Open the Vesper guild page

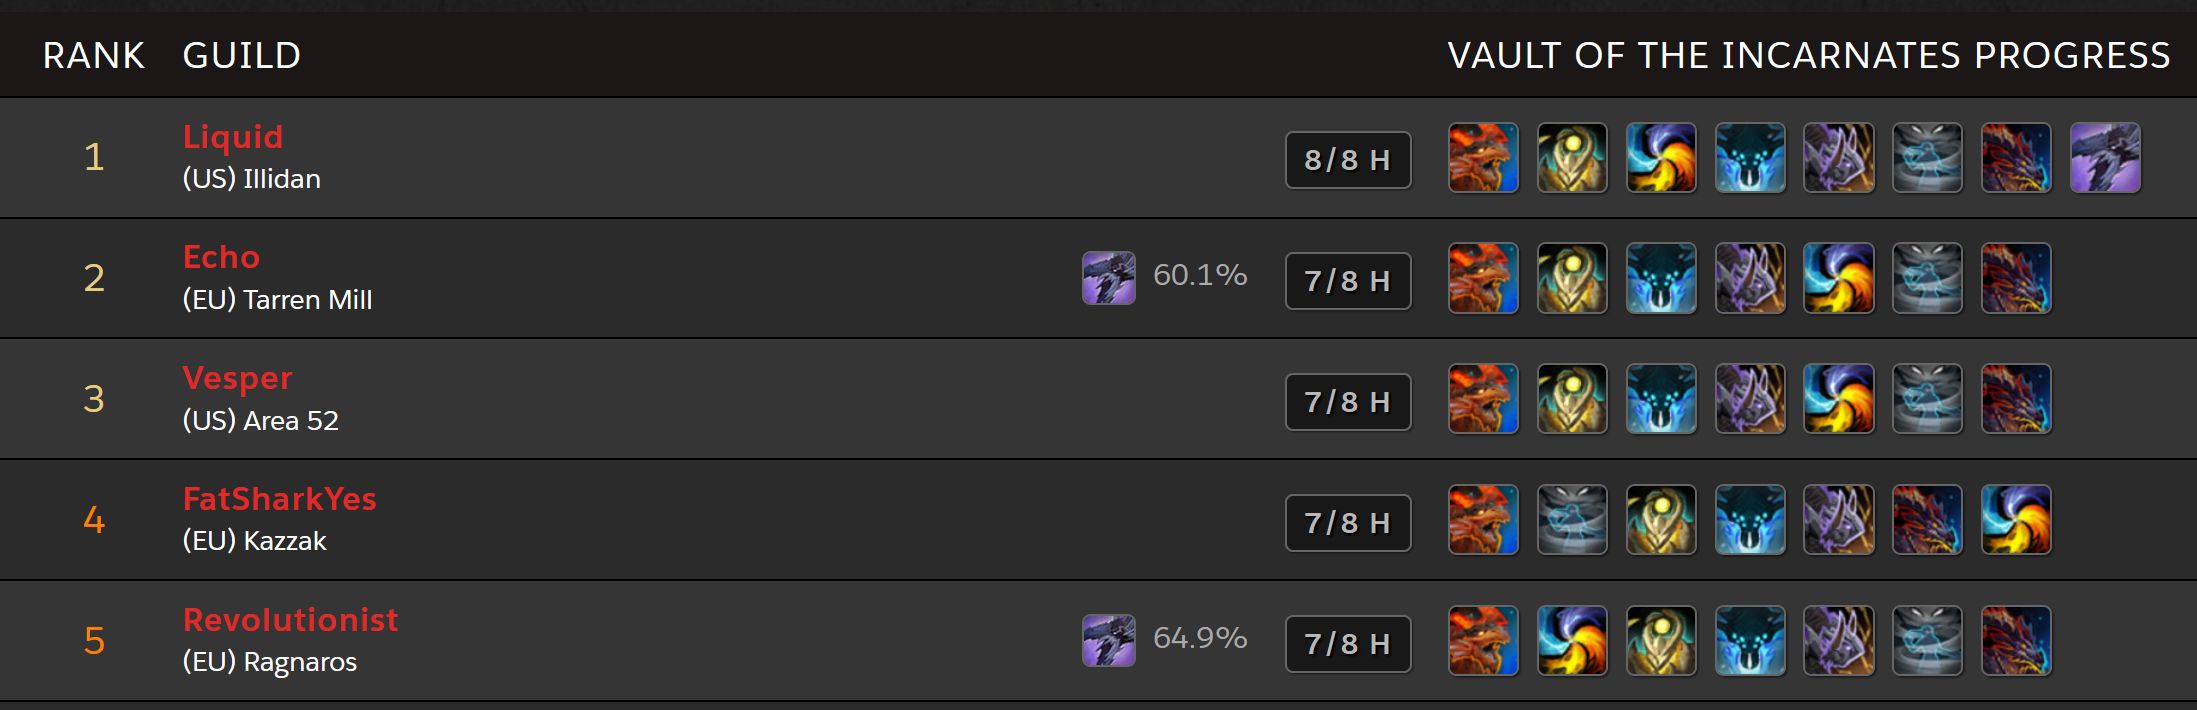[x=237, y=378]
